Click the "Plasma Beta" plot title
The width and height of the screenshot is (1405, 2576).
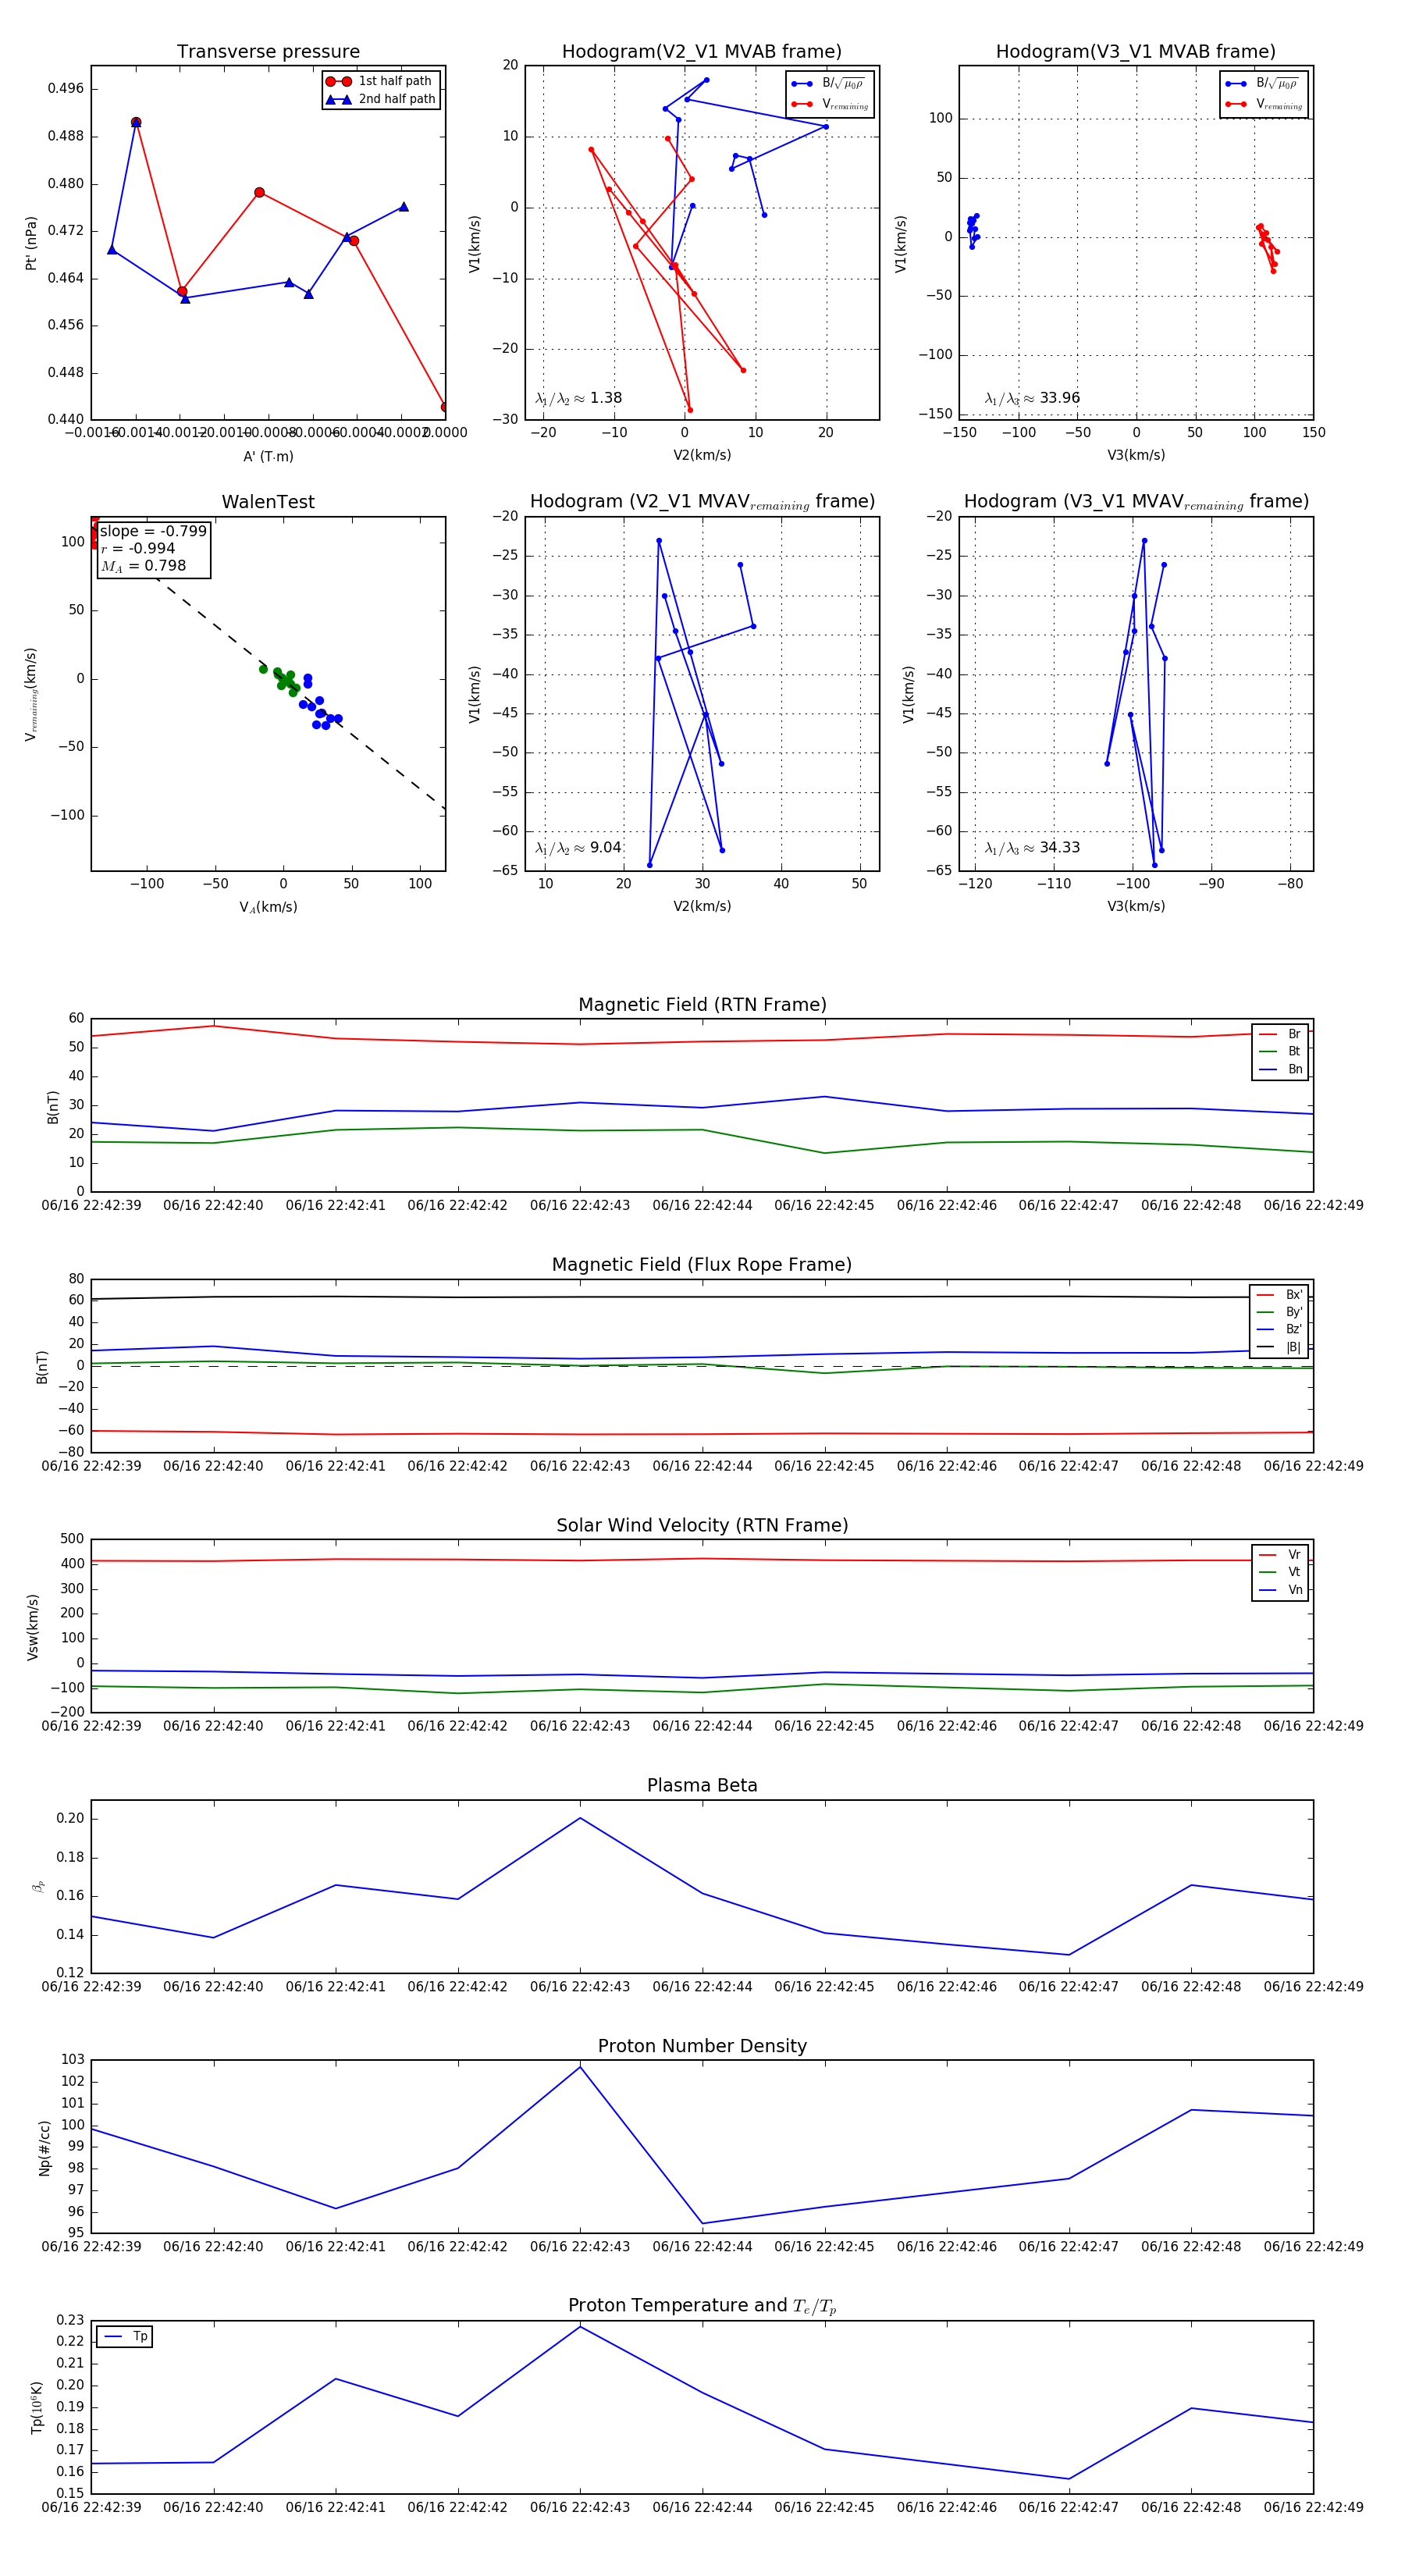[x=702, y=1786]
